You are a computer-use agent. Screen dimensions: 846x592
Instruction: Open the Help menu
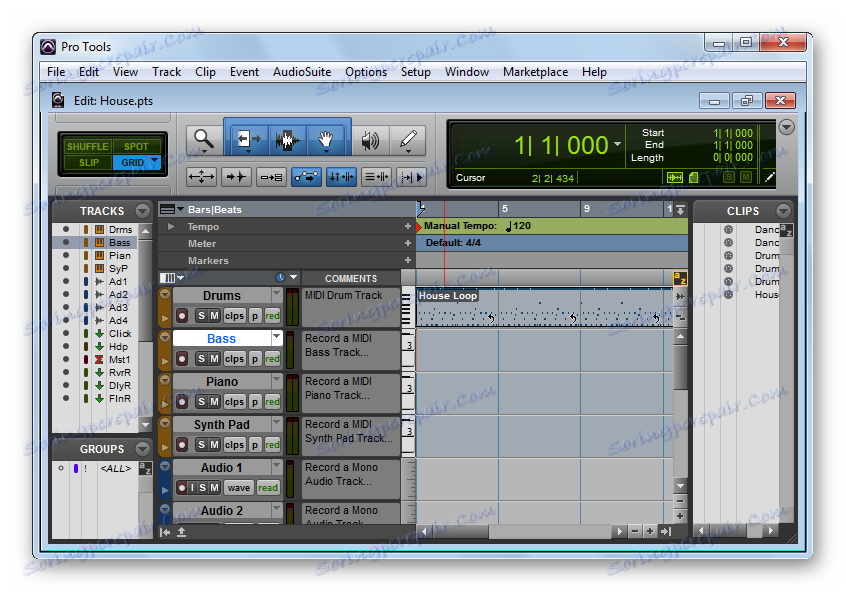(594, 72)
